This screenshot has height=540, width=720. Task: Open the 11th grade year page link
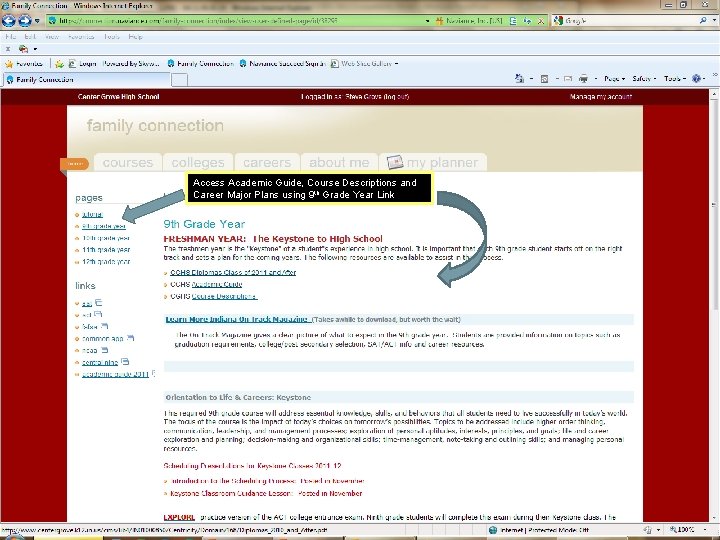coord(106,250)
